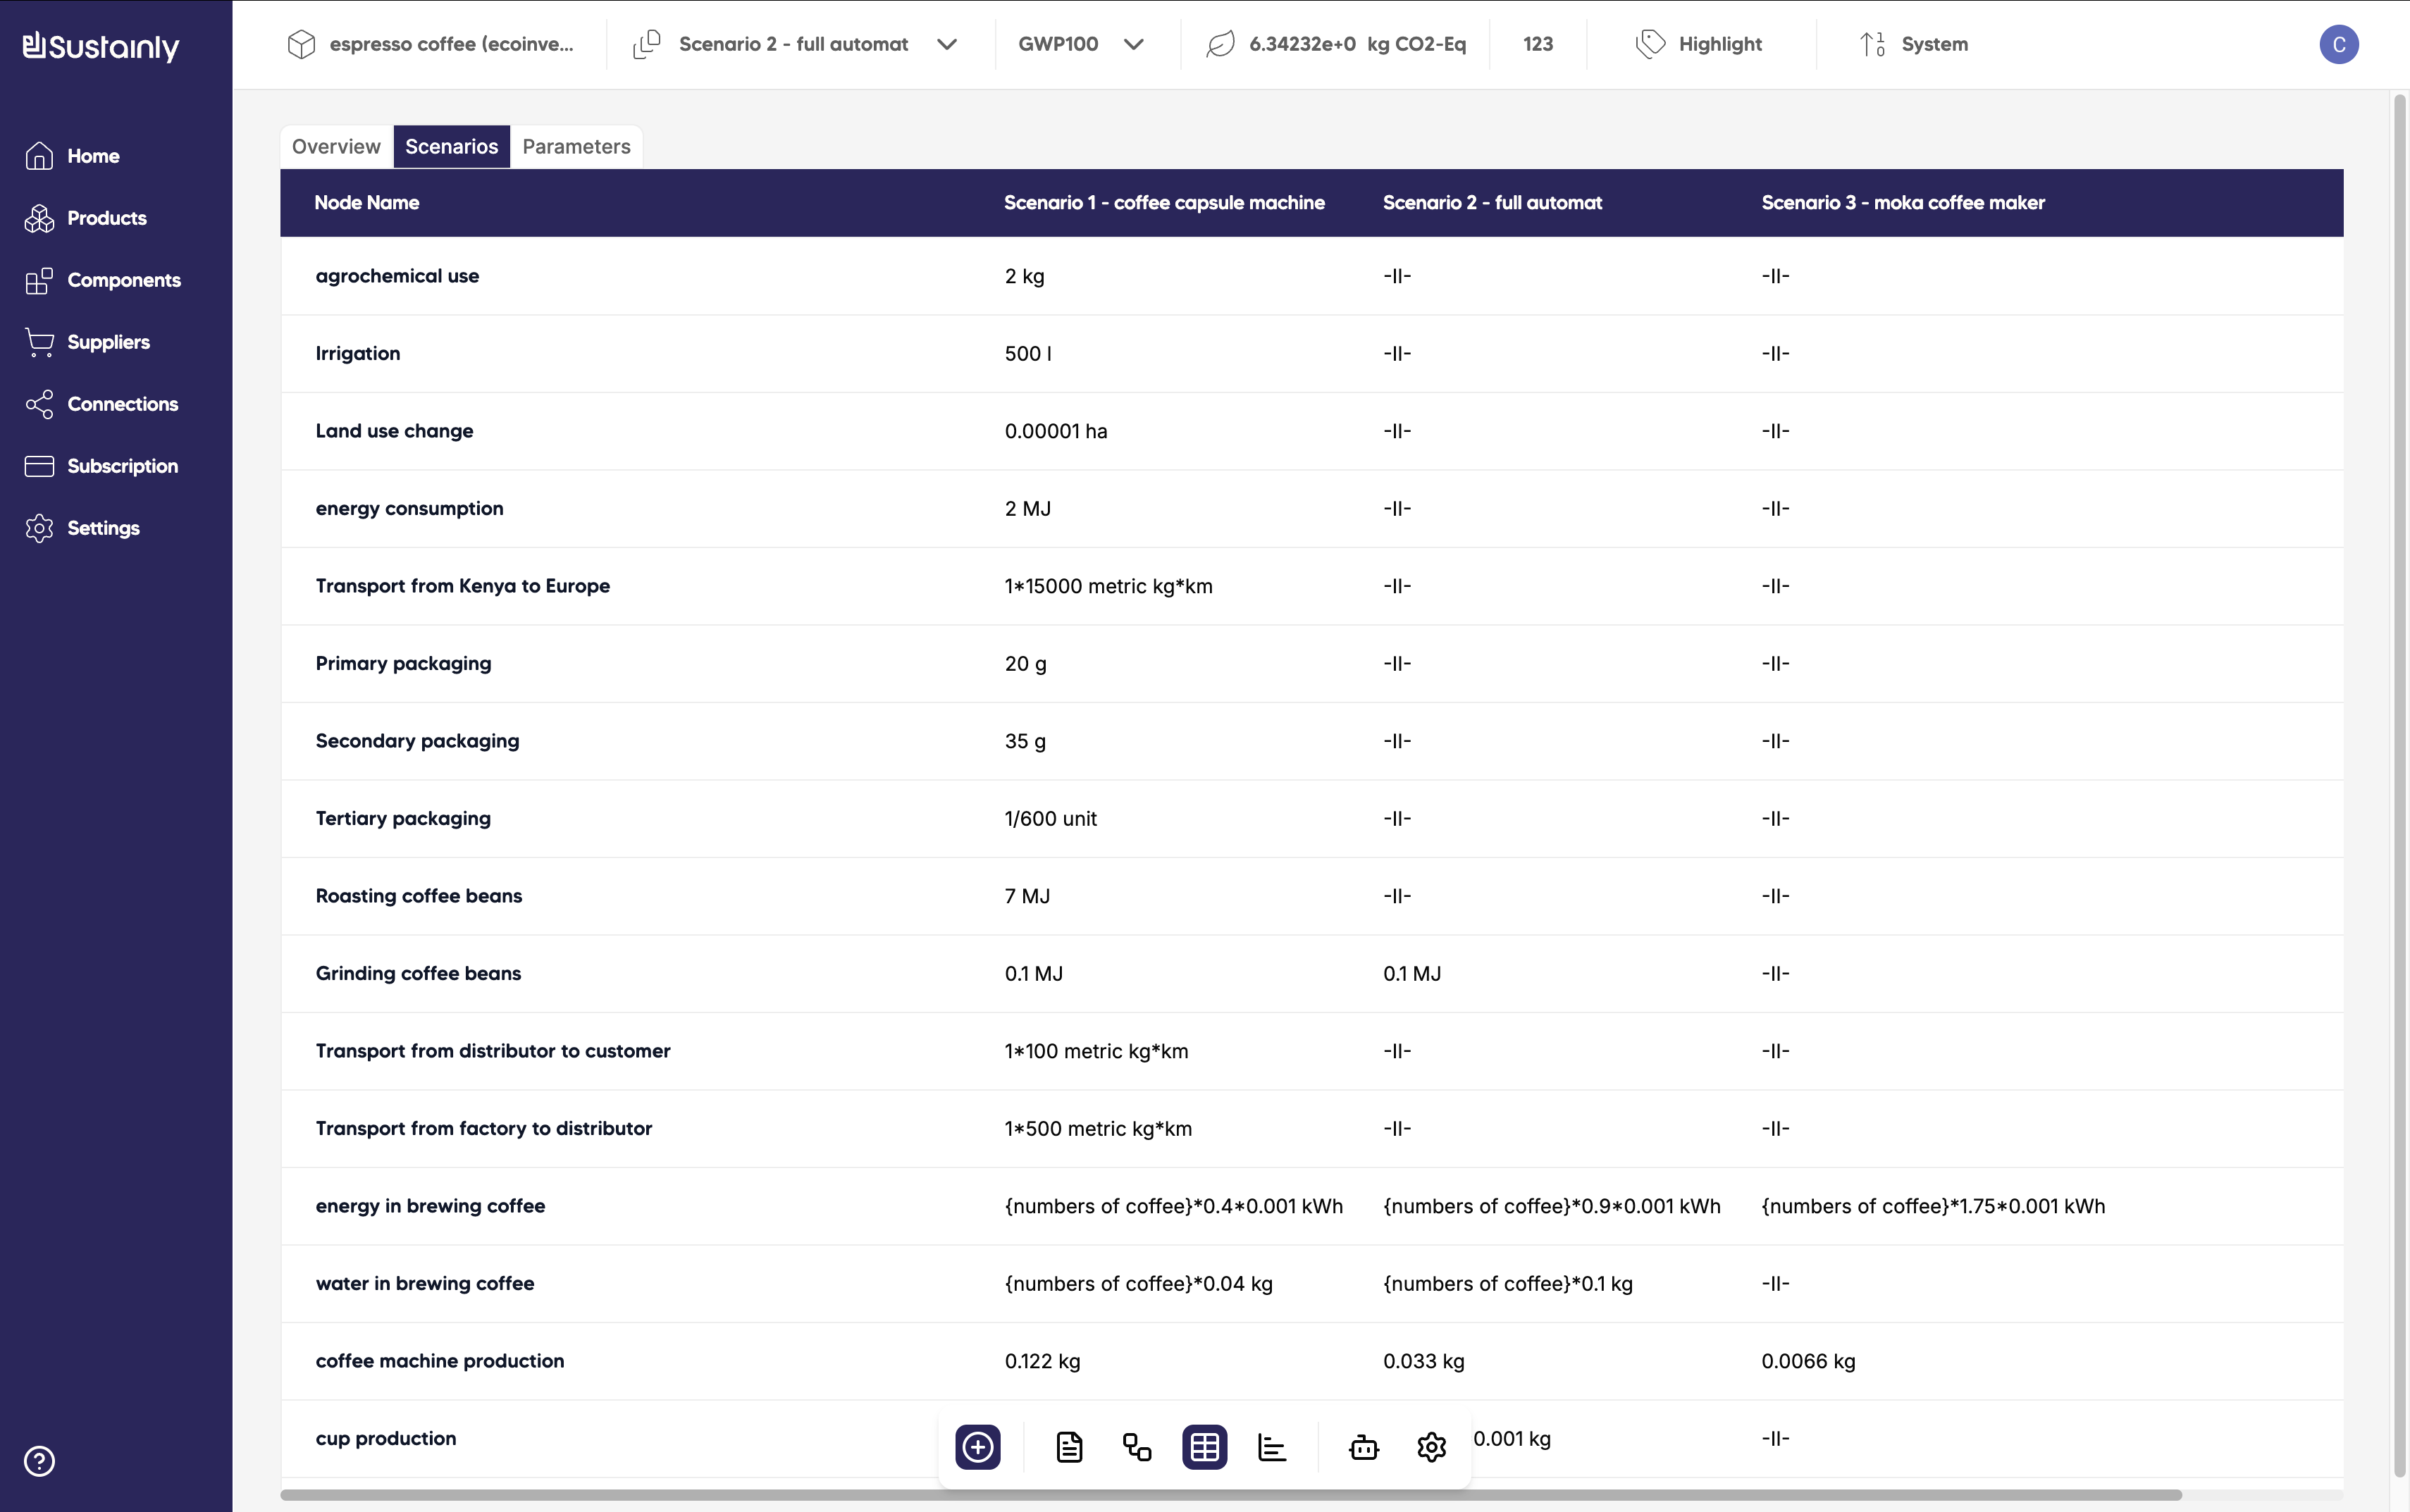Image resolution: width=2410 pixels, height=1512 pixels.
Task: Toggle the Highlight option in top bar
Action: [x=1699, y=44]
